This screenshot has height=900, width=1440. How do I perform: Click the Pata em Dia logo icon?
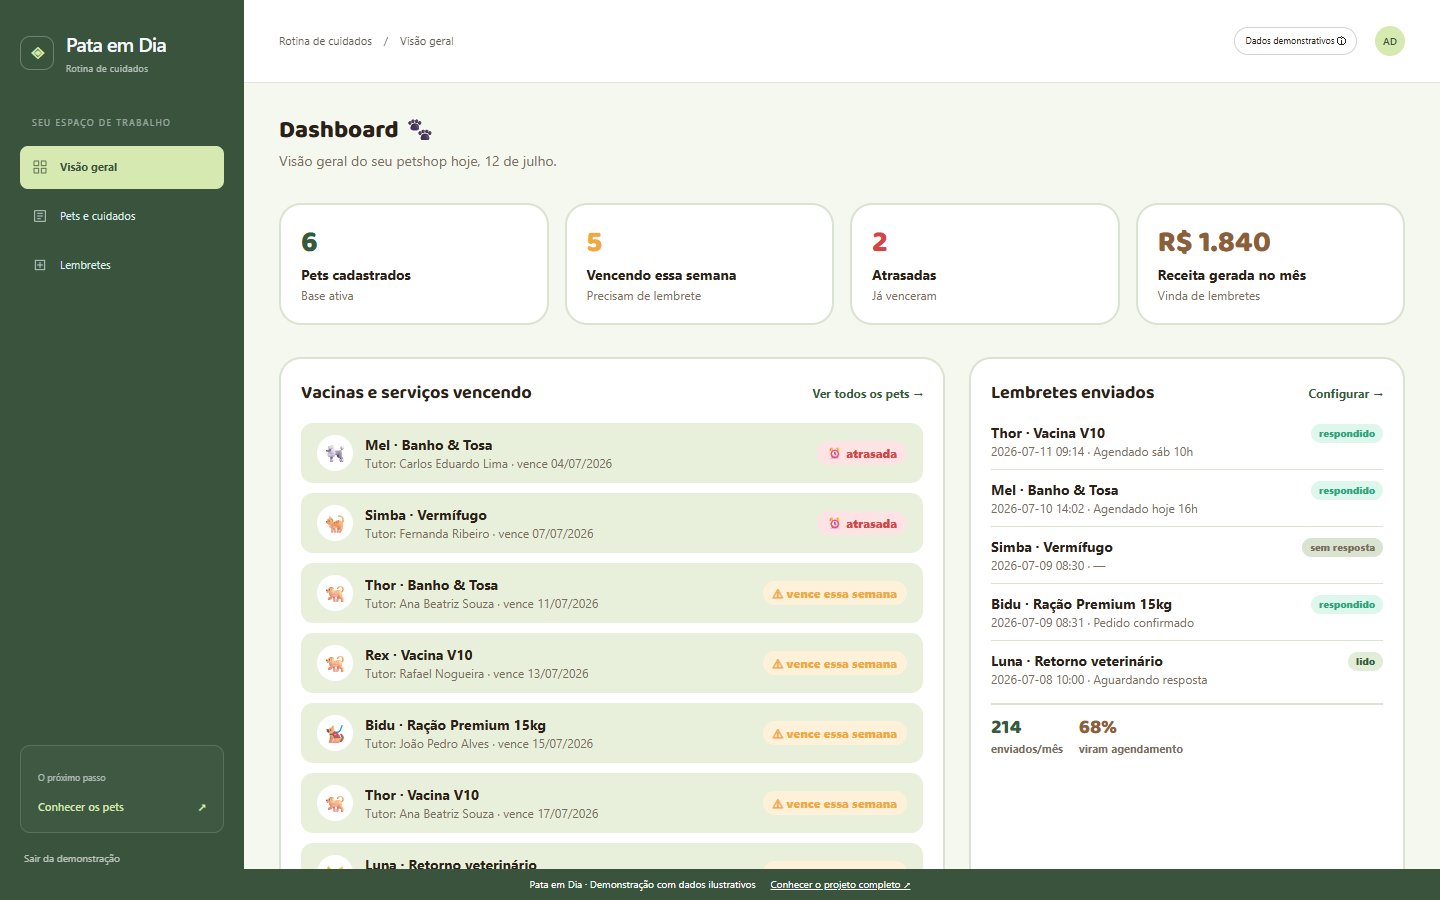[x=37, y=53]
